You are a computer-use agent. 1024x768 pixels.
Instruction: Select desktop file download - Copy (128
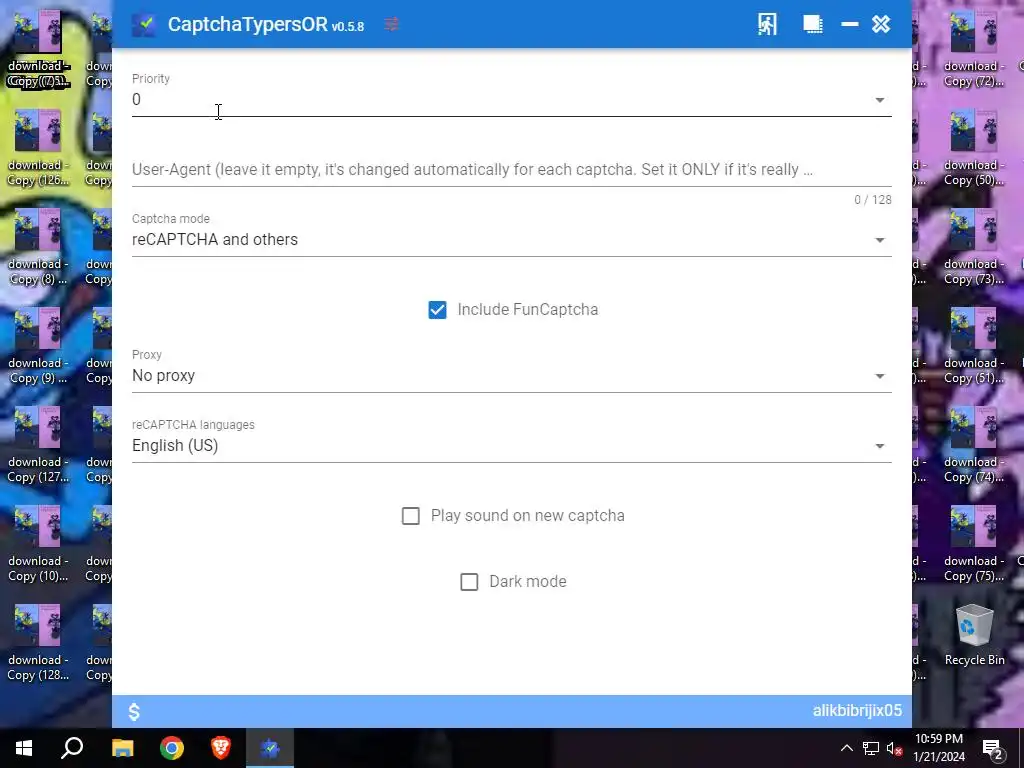tap(37, 643)
